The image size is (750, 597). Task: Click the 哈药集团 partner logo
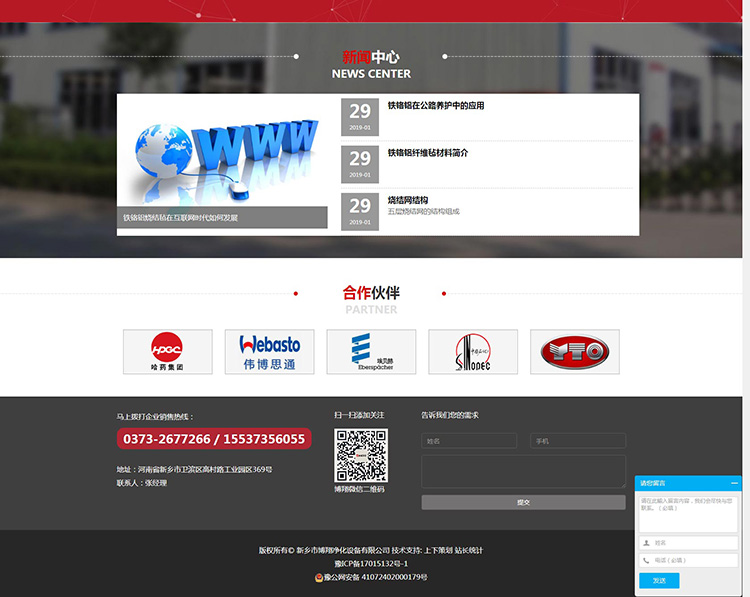(x=167, y=352)
